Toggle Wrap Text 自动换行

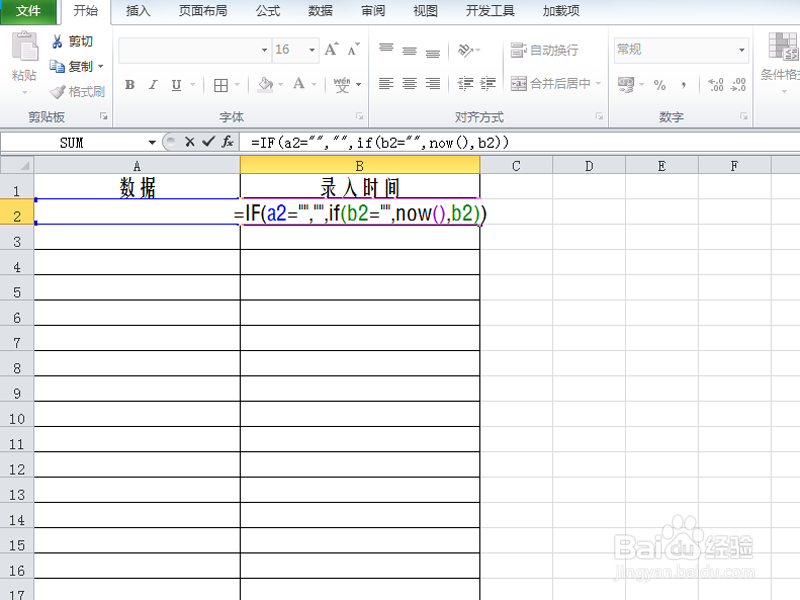[x=544, y=50]
